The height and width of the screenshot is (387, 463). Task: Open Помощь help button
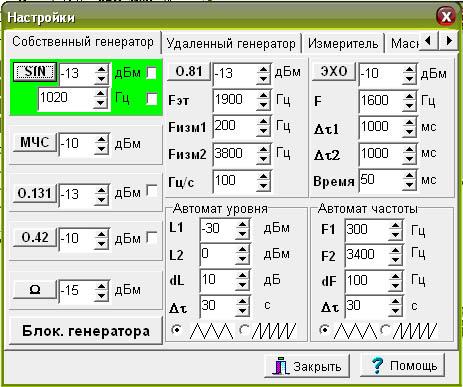(x=403, y=366)
